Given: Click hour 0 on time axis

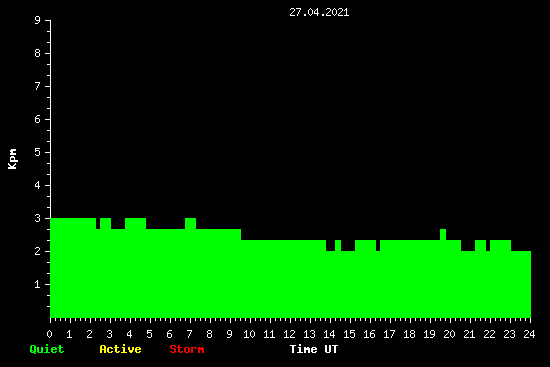Looking at the screenshot, I should point(49,334).
